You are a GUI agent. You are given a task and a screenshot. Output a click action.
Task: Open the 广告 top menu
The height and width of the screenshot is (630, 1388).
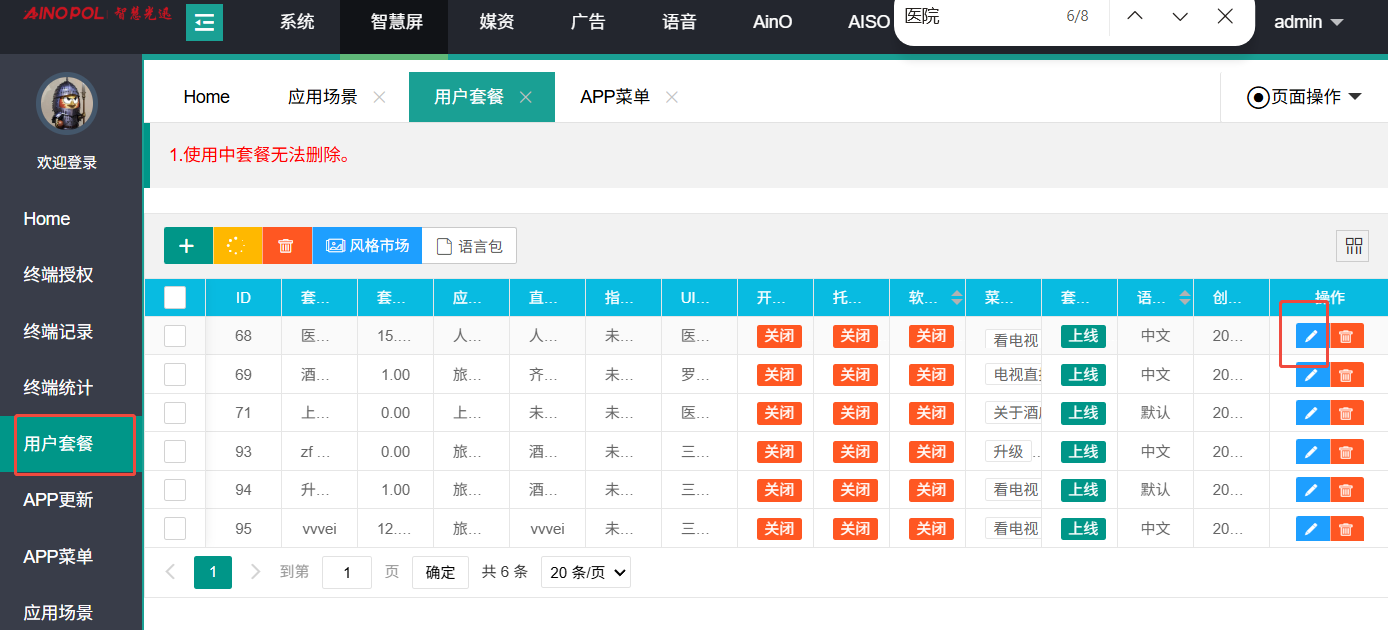pos(588,22)
